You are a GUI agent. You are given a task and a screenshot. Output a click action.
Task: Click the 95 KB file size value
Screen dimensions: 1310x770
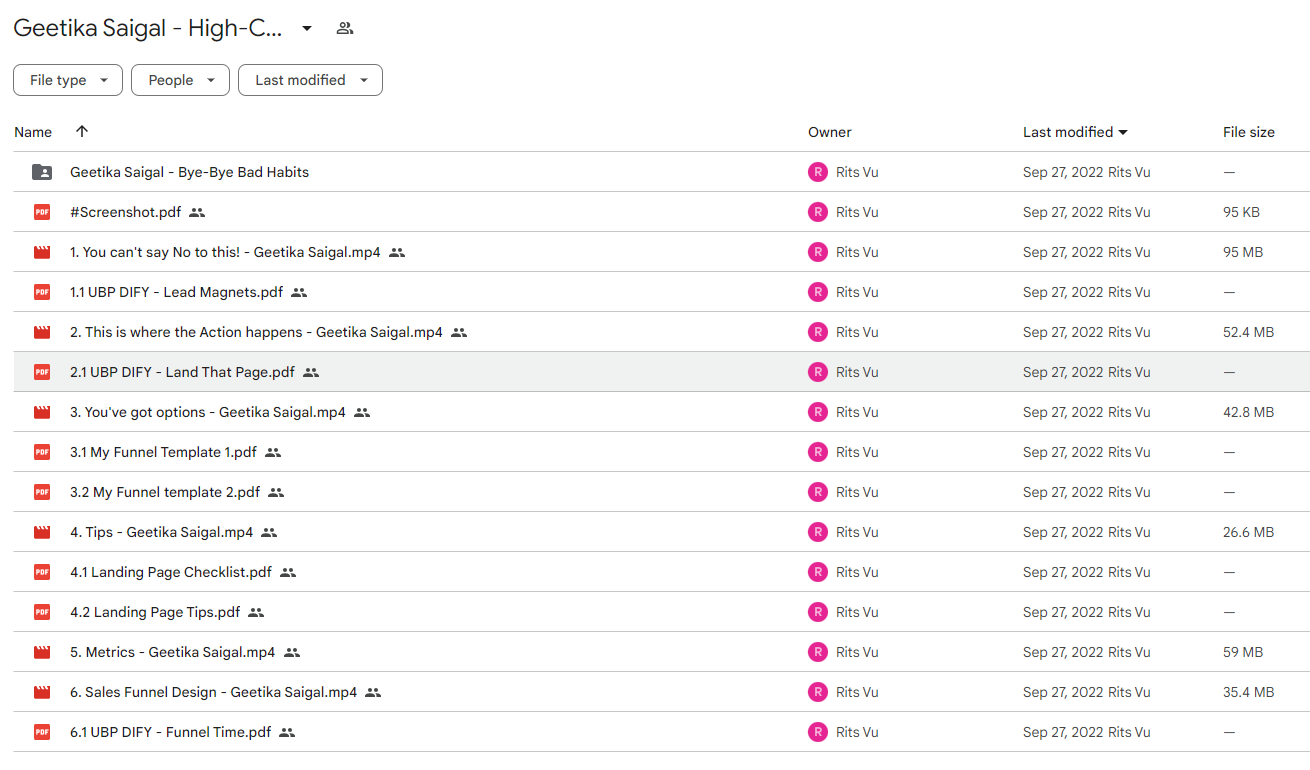click(x=1241, y=212)
